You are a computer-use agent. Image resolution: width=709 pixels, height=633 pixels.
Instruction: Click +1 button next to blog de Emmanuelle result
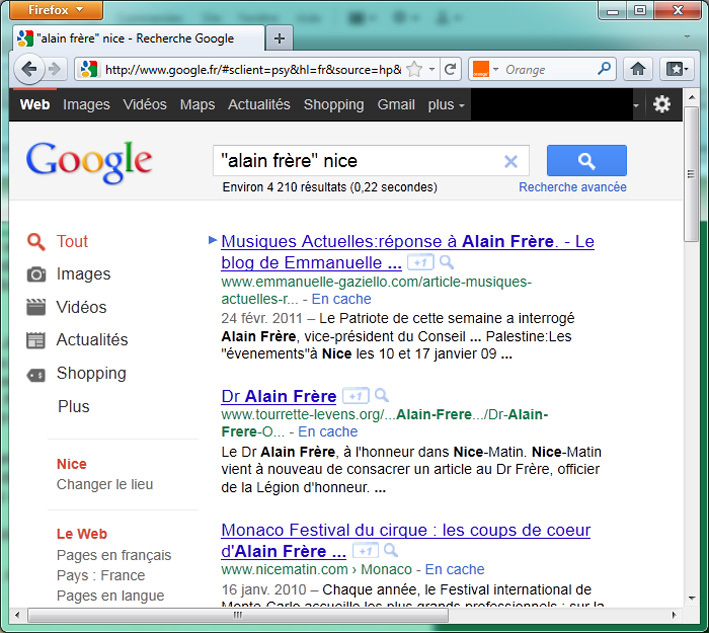click(420, 262)
